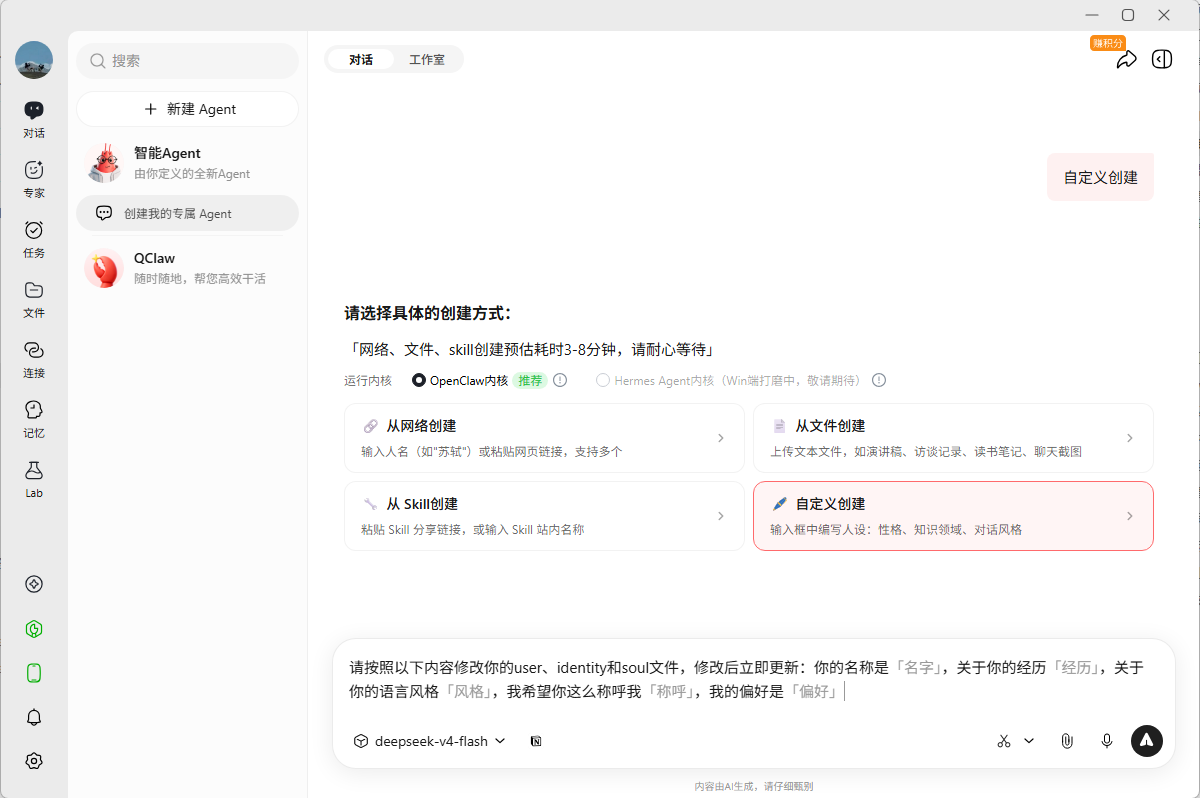Click the 「名字」 placeholder in message
The width and height of the screenshot is (1200, 798).
[918, 667]
